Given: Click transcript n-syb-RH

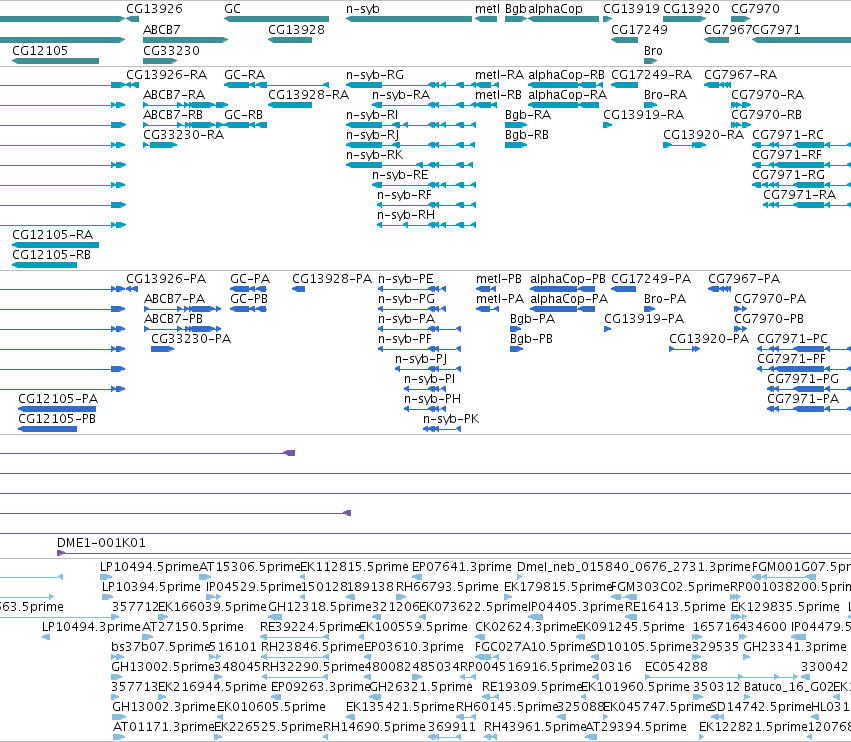Looking at the screenshot, I should click(x=427, y=225).
